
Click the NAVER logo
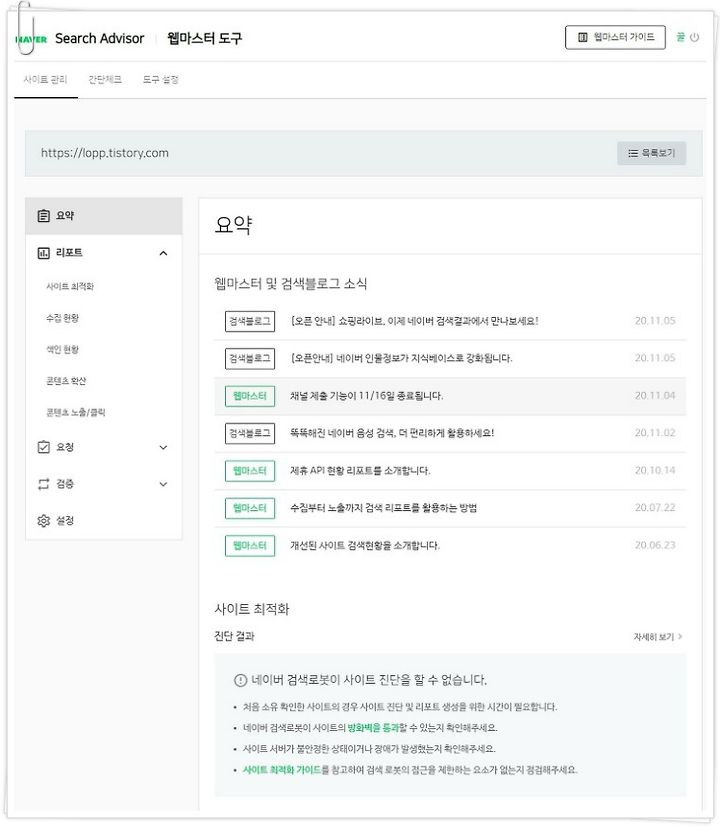coord(31,39)
